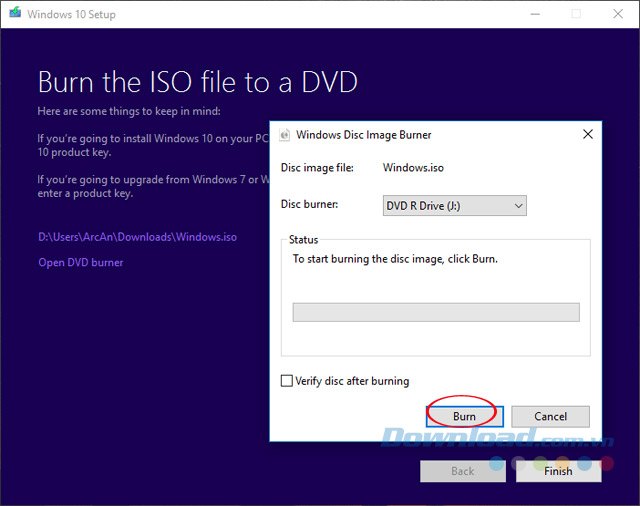Click the 'Disc burner:' label
The image size is (640, 506).
[309, 204]
